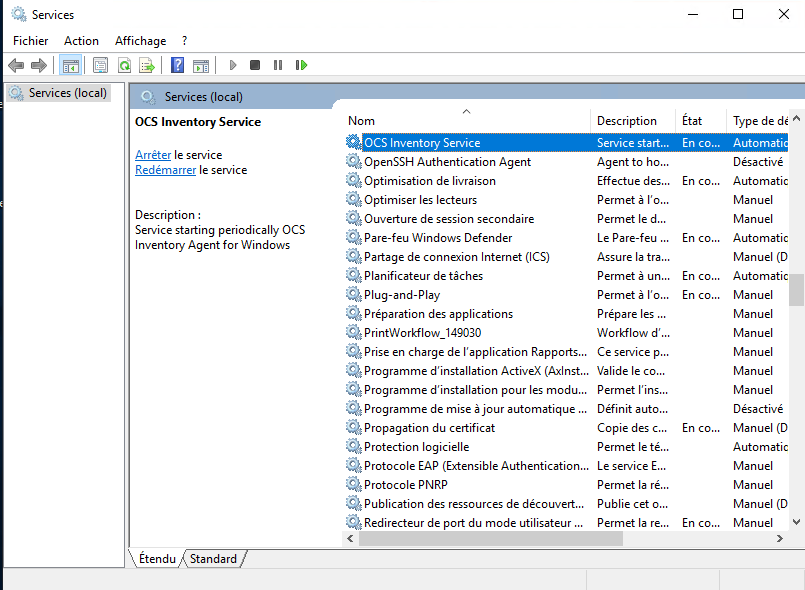Select the Ouverture de session secondaire row

pos(567,218)
